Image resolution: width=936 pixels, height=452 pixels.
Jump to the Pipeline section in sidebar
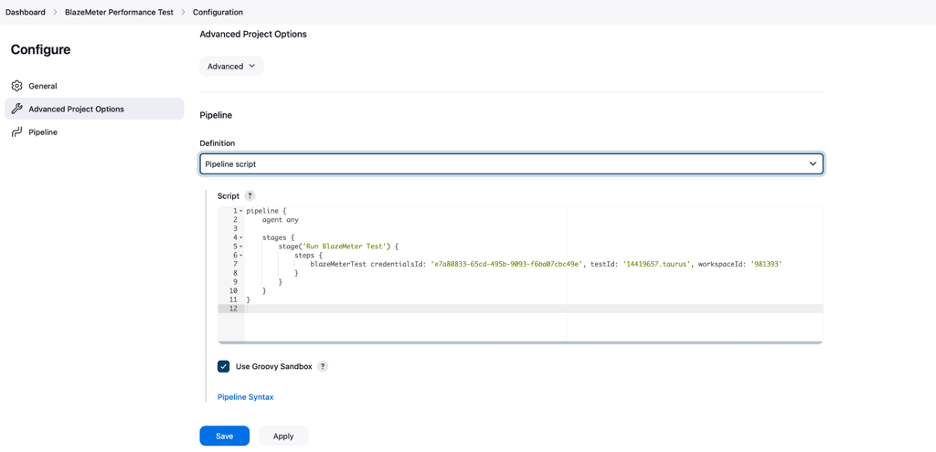point(94,132)
